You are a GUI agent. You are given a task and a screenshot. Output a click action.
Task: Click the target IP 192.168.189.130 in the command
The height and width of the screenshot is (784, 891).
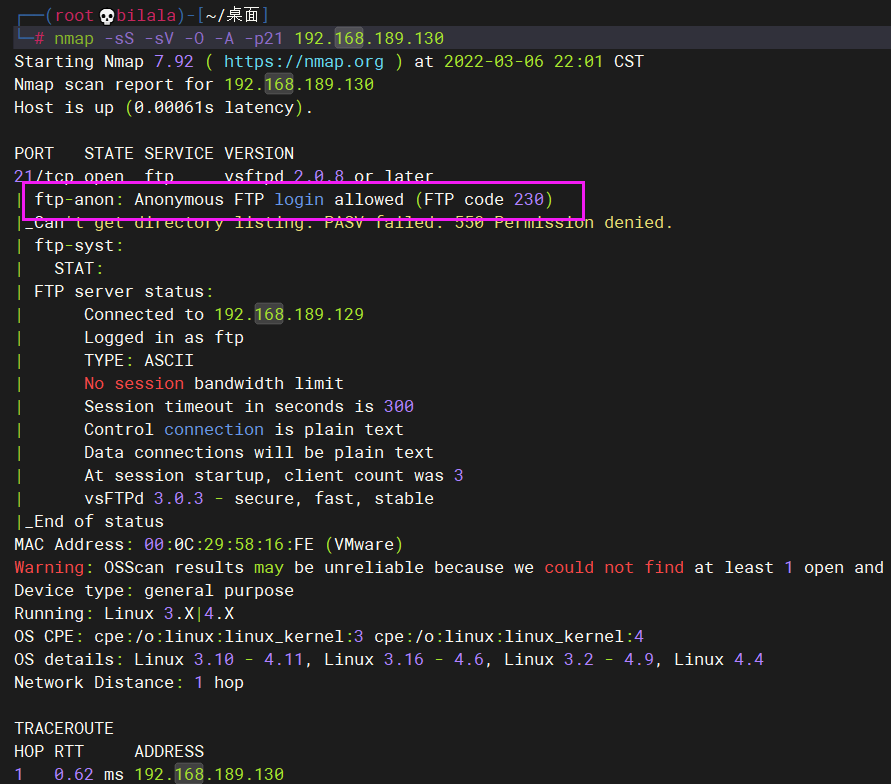pyautogui.click(x=369, y=39)
